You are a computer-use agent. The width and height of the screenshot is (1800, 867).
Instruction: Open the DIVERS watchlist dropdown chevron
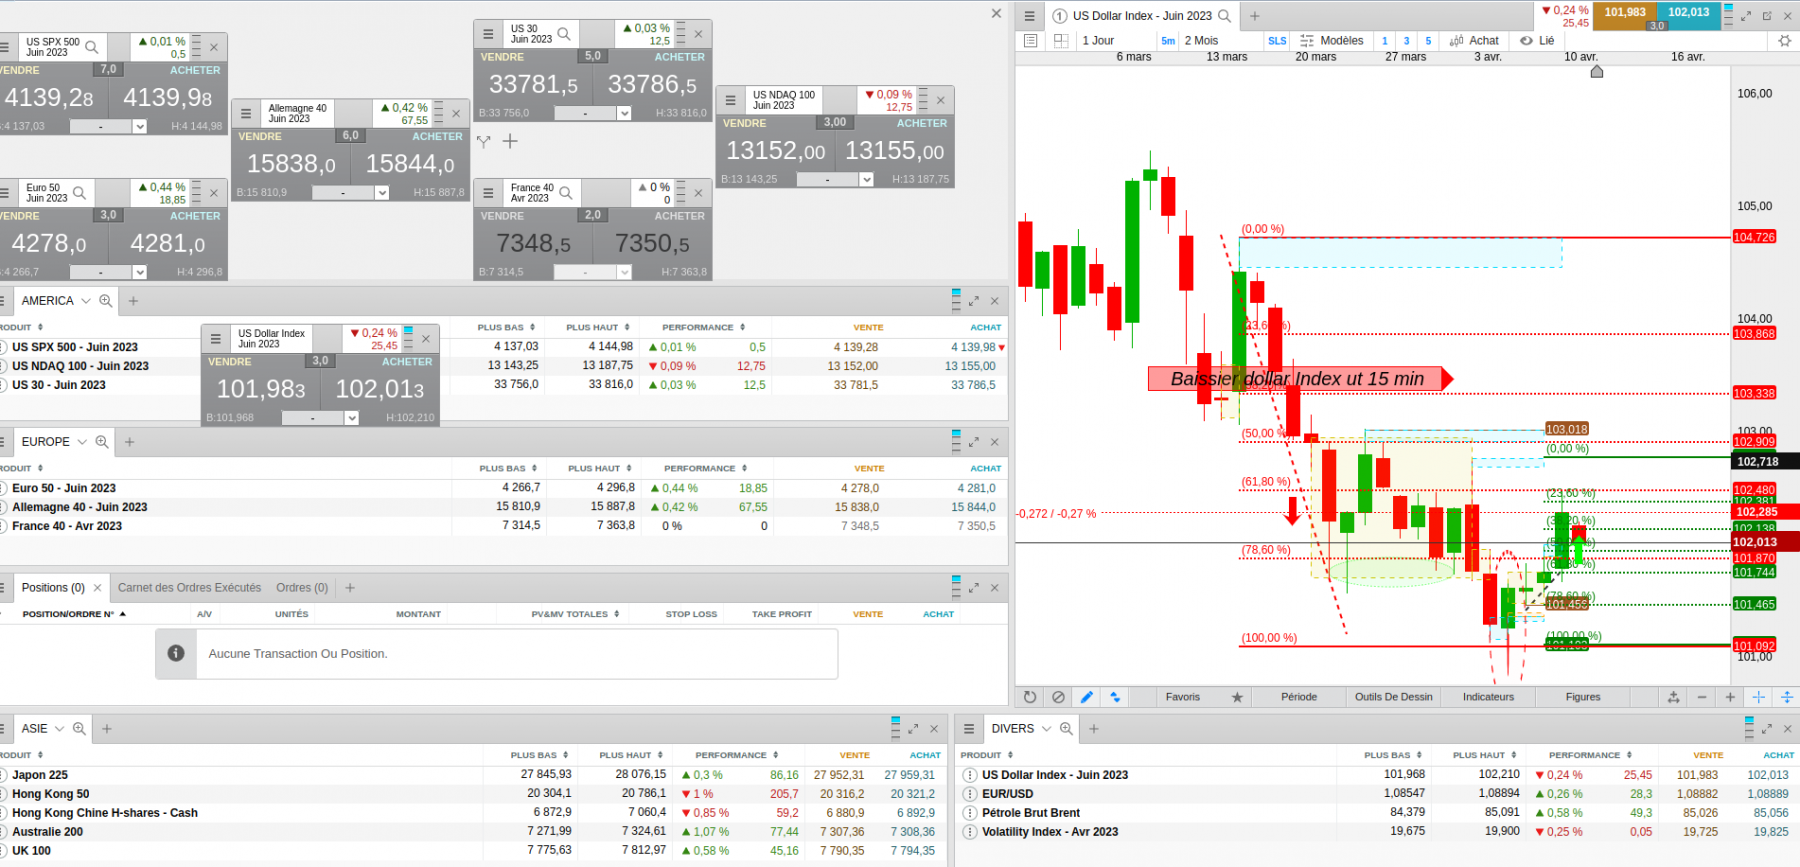click(1047, 728)
